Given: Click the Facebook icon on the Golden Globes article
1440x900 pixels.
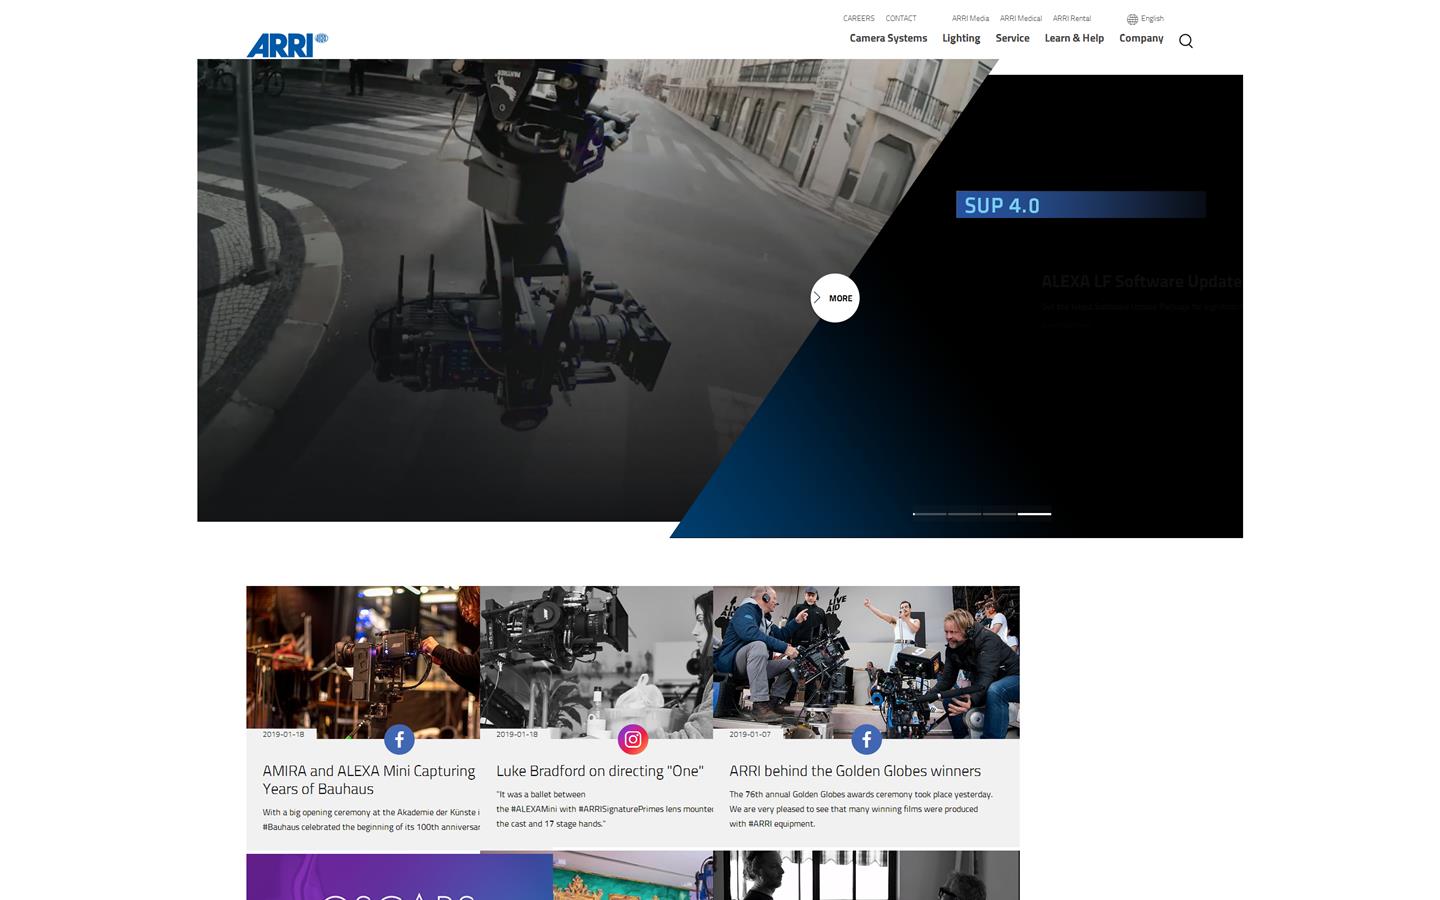Looking at the screenshot, I should (x=866, y=740).
